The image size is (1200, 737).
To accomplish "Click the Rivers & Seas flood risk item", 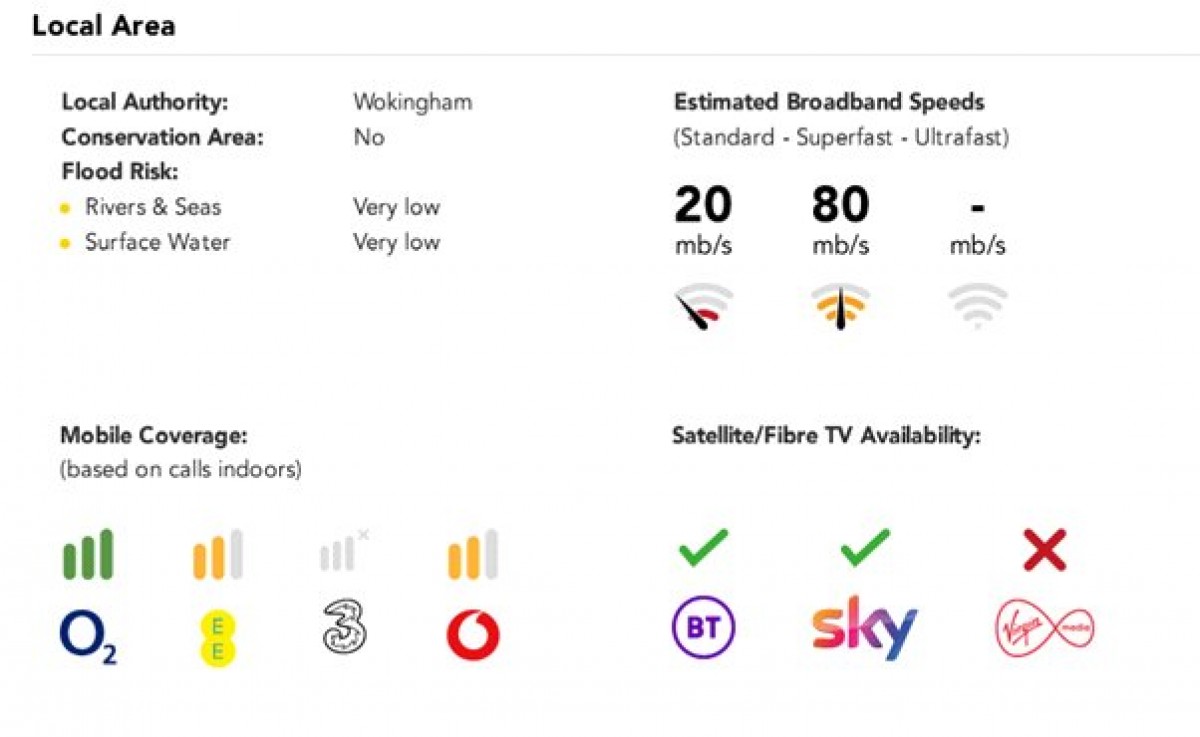I will [x=153, y=207].
